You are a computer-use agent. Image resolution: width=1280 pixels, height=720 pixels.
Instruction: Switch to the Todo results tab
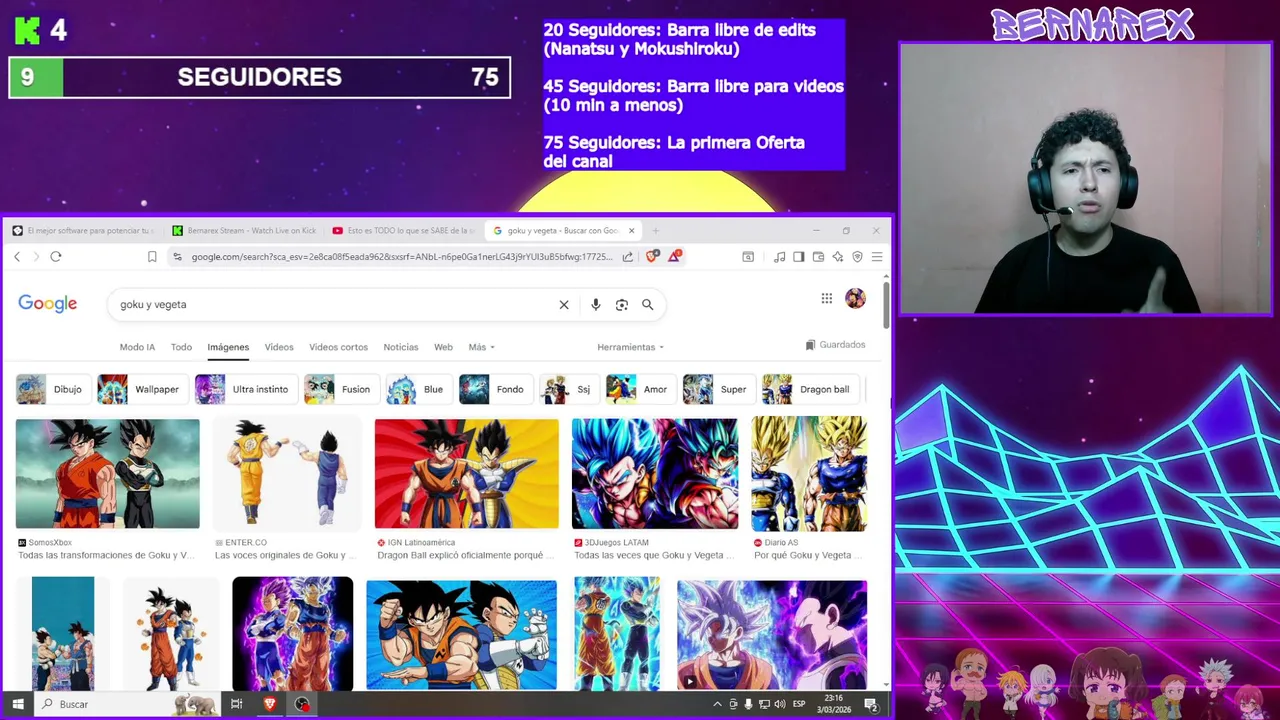(x=181, y=347)
